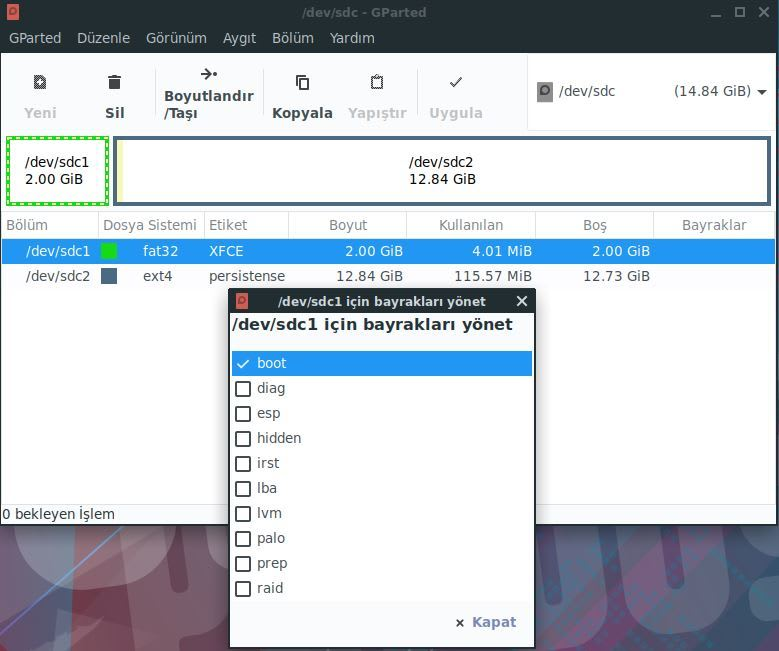Image resolution: width=779 pixels, height=651 pixels.
Task: Click the Sil trash can icon
Action: [x=114, y=82]
